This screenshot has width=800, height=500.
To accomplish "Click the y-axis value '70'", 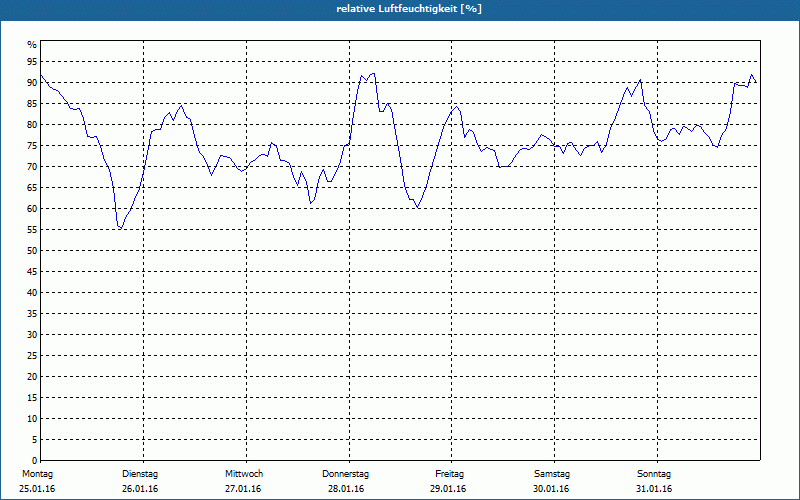I will [x=32, y=167].
